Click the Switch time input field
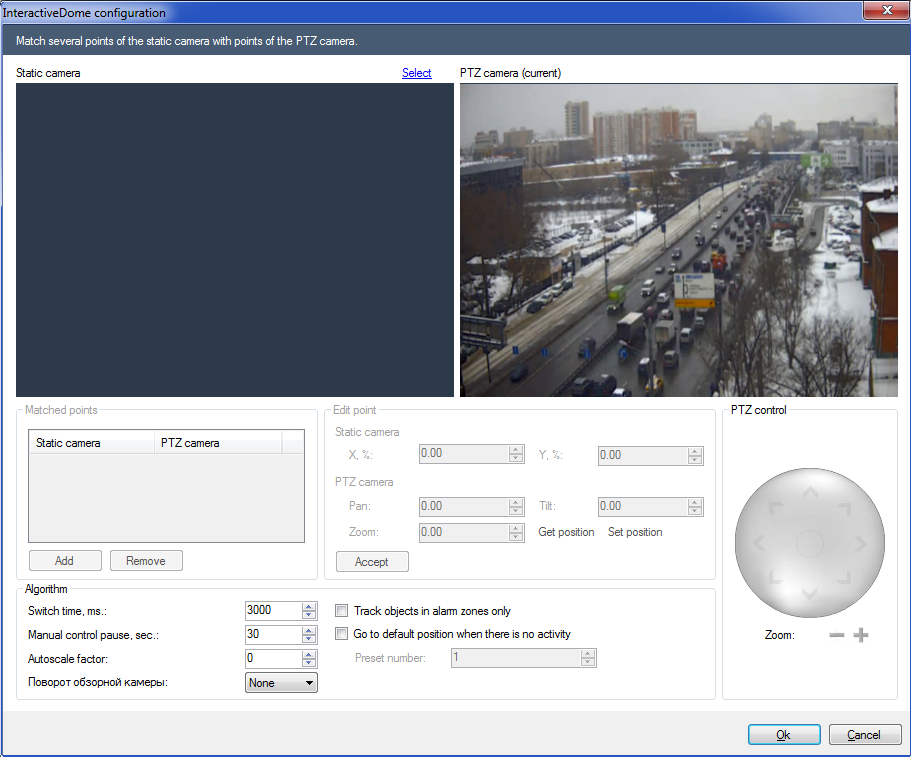 (272, 611)
